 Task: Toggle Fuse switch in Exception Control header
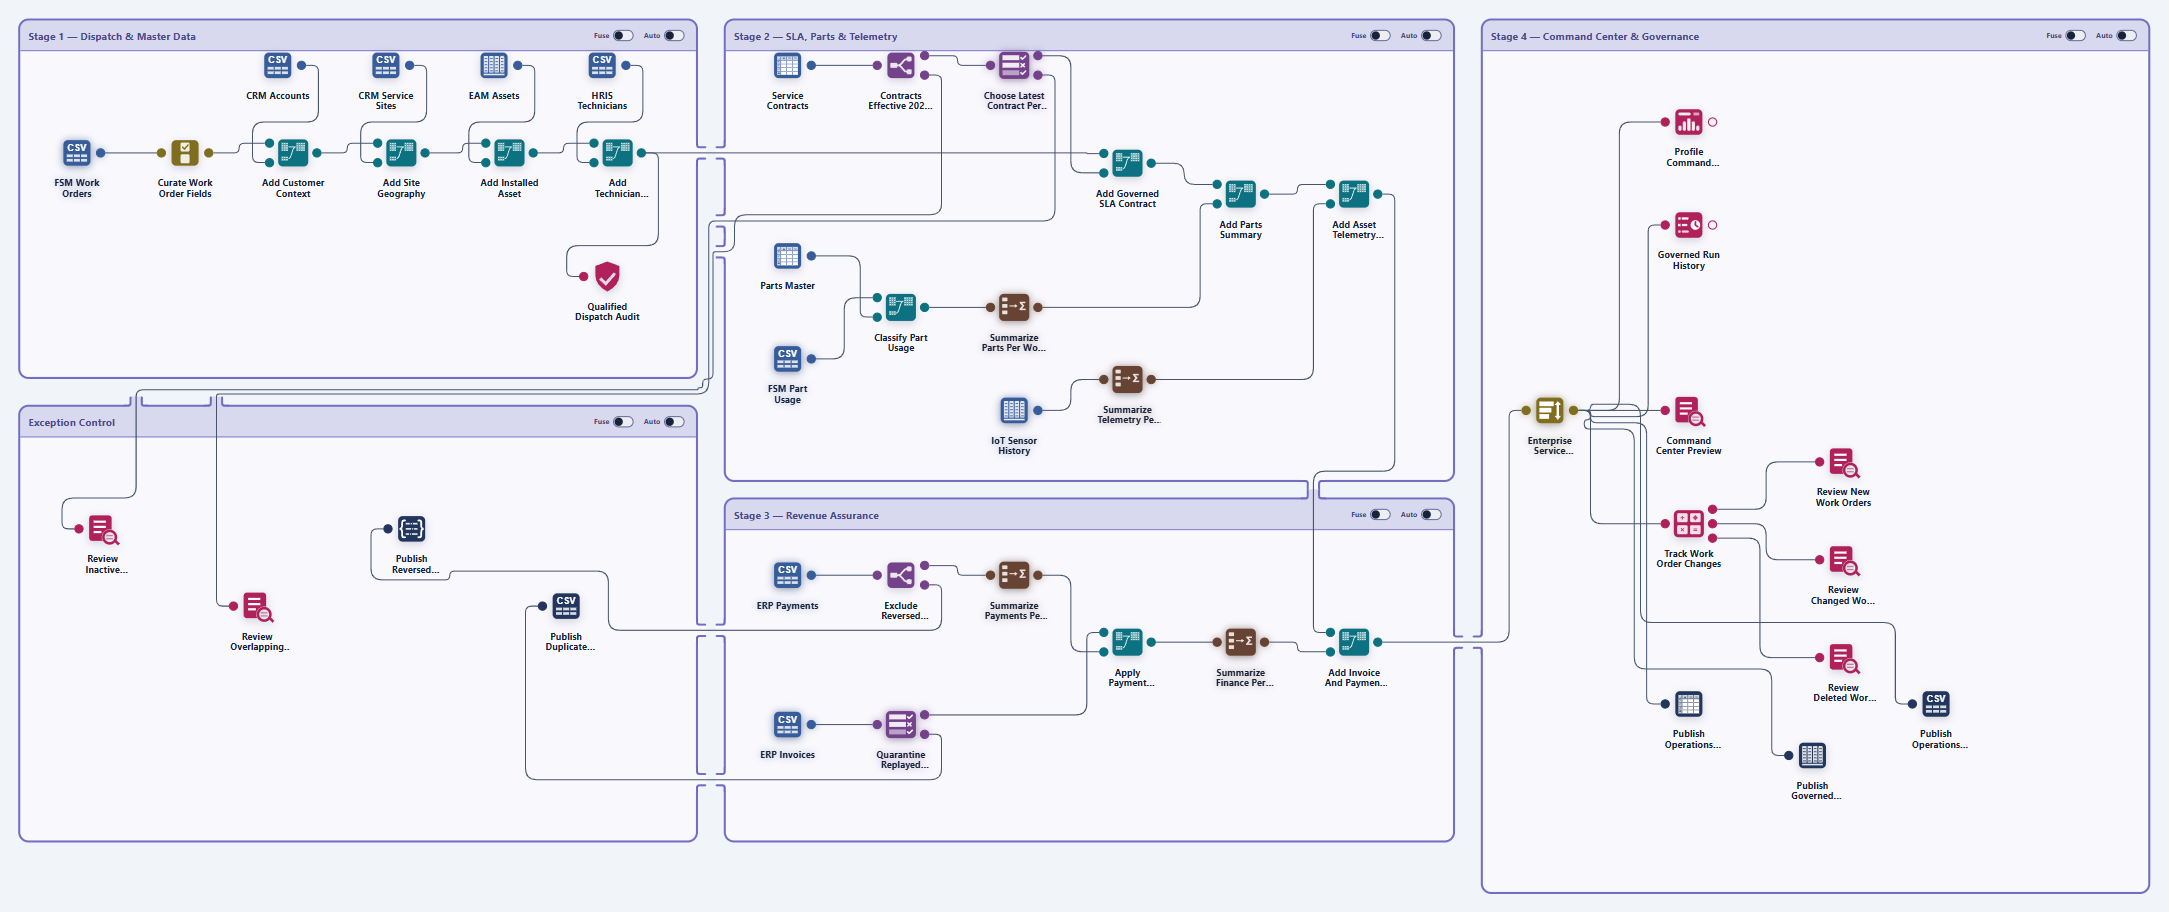pos(623,422)
